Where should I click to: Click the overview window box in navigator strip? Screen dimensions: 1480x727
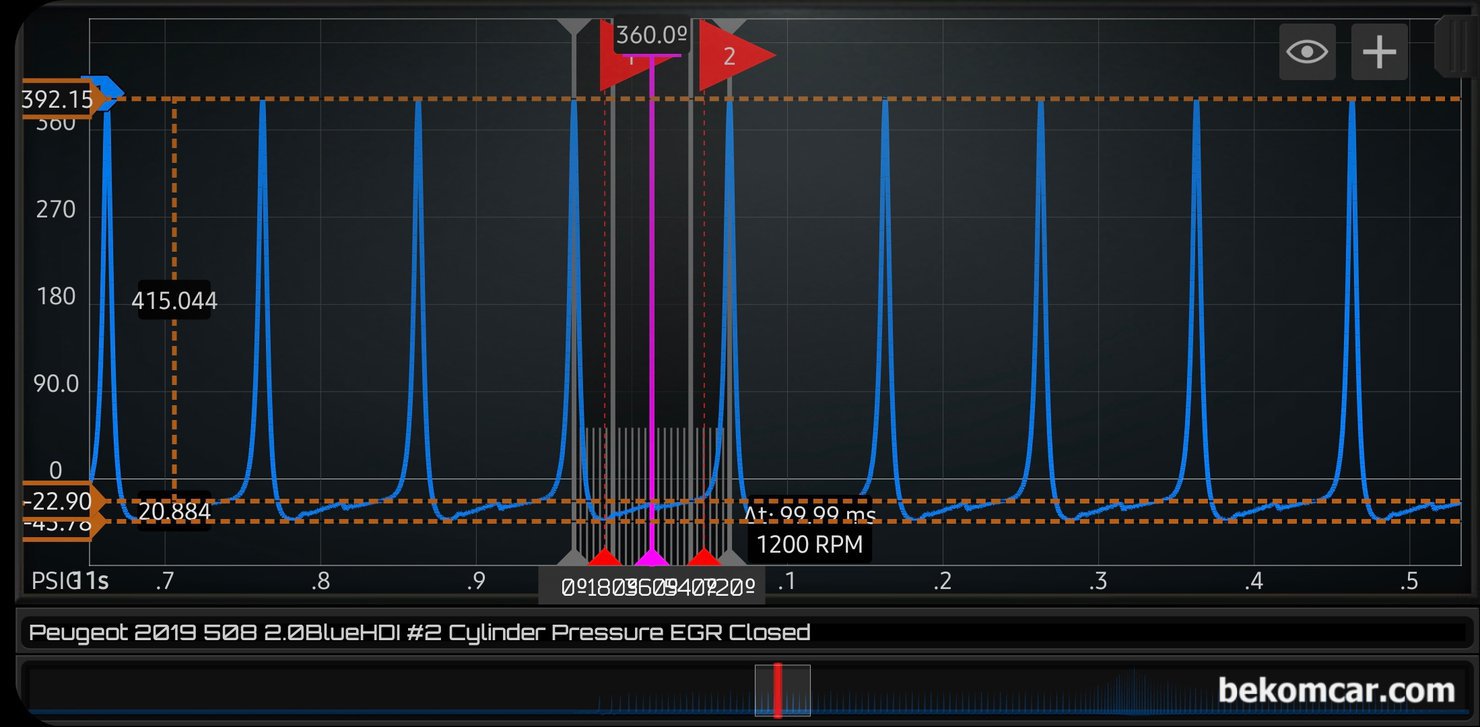pos(782,690)
